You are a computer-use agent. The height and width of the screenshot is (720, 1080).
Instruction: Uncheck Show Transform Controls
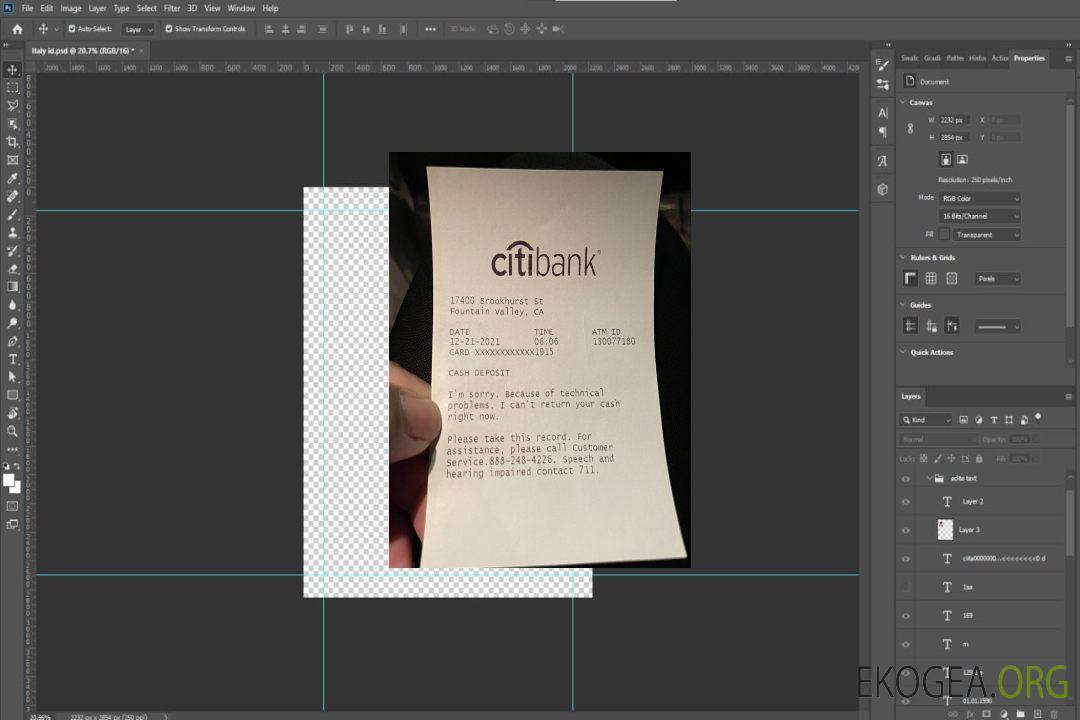point(168,29)
